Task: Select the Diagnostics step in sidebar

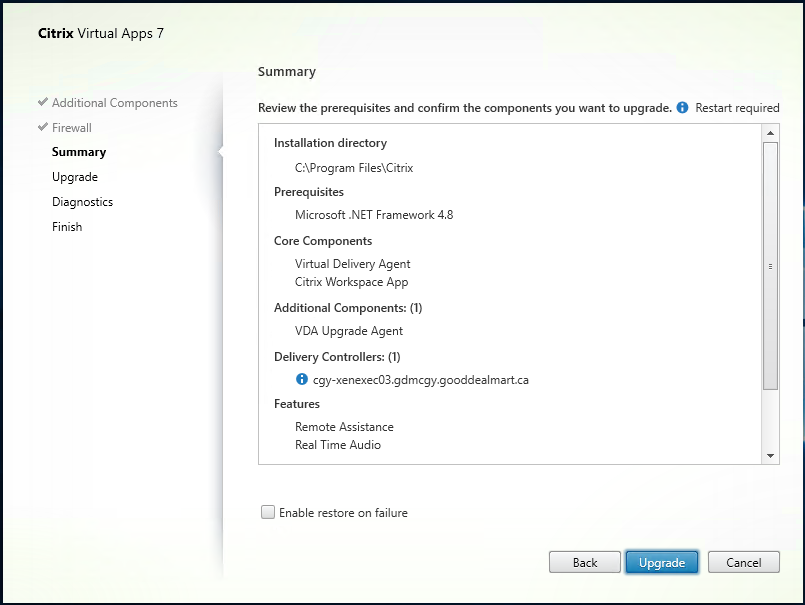Action: (x=82, y=202)
